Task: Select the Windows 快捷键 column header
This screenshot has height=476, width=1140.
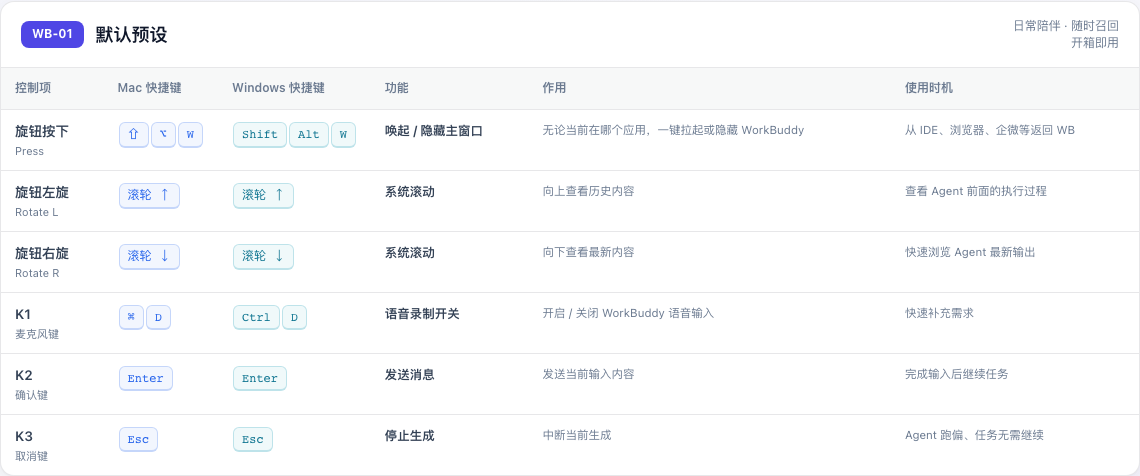Action: click(x=278, y=88)
